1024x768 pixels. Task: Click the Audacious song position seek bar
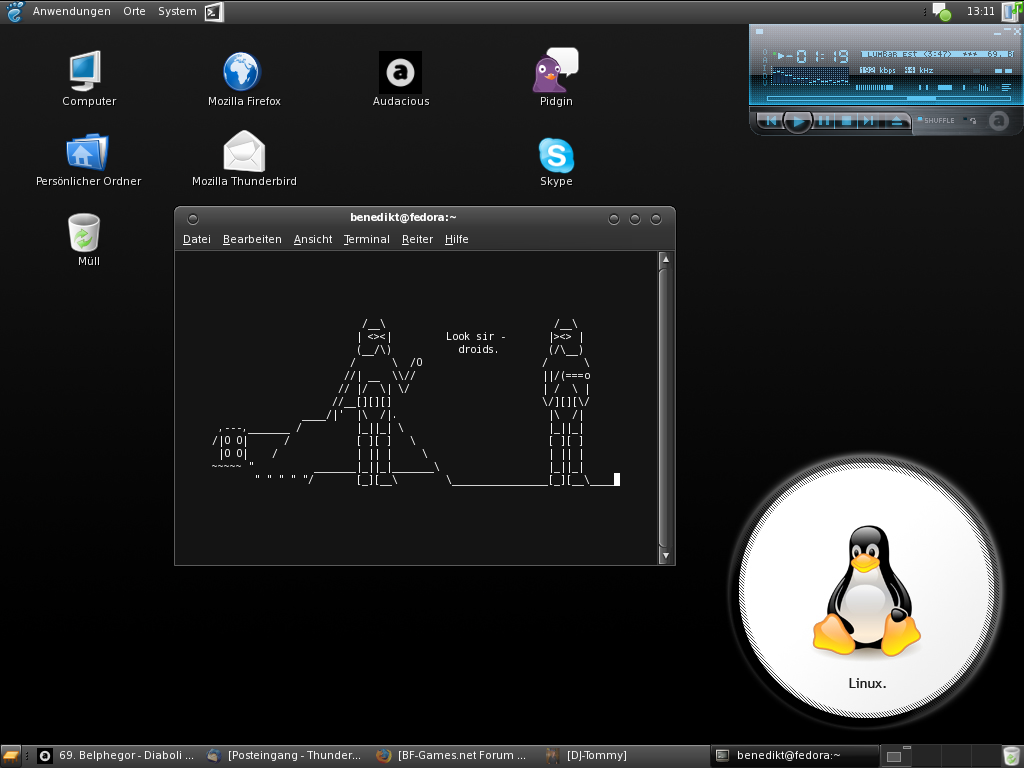(x=889, y=99)
